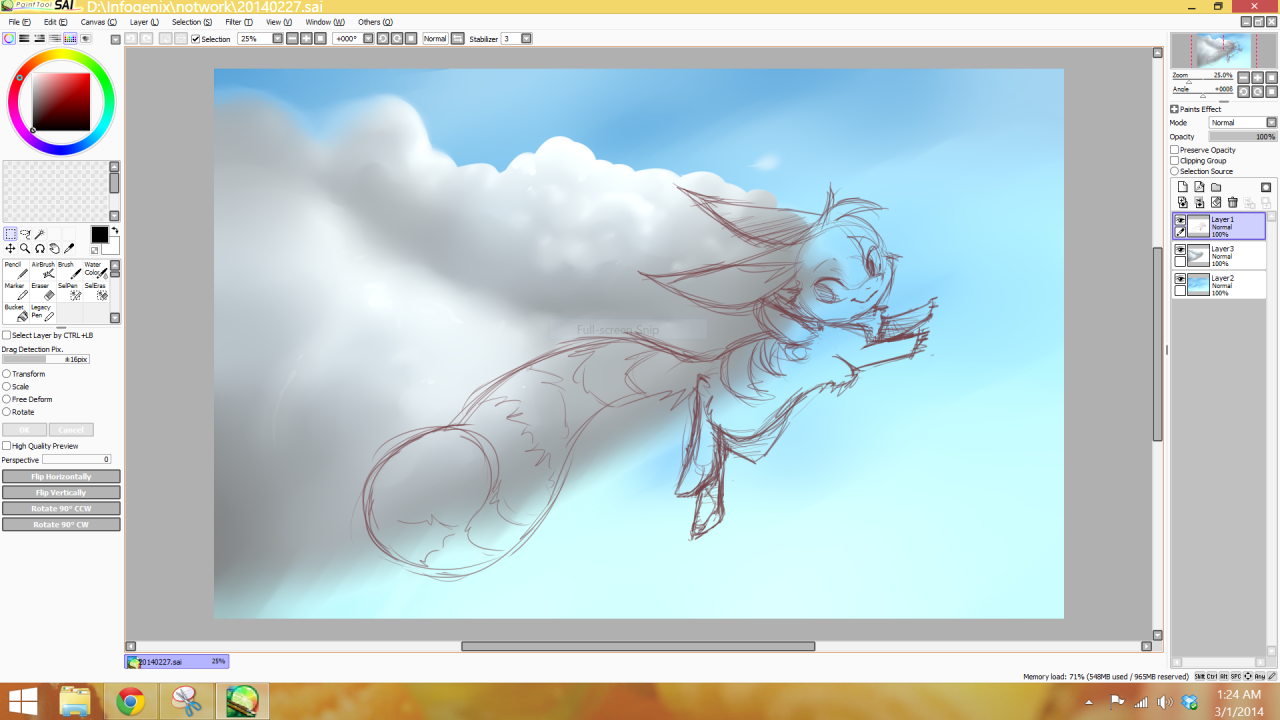This screenshot has width=1280, height=720.
Task: Choose the Brush tool
Action: 69,270
